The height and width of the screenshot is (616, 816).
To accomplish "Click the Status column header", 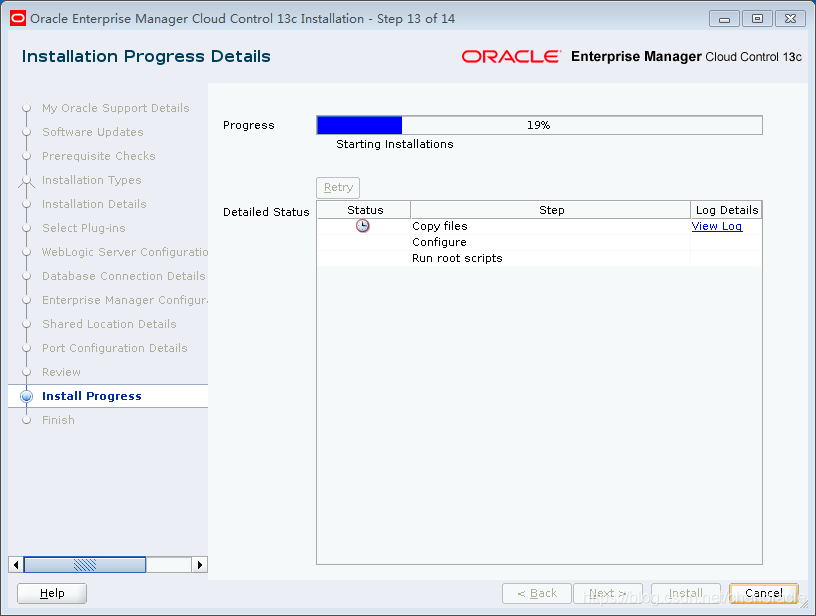I will click(364, 210).
